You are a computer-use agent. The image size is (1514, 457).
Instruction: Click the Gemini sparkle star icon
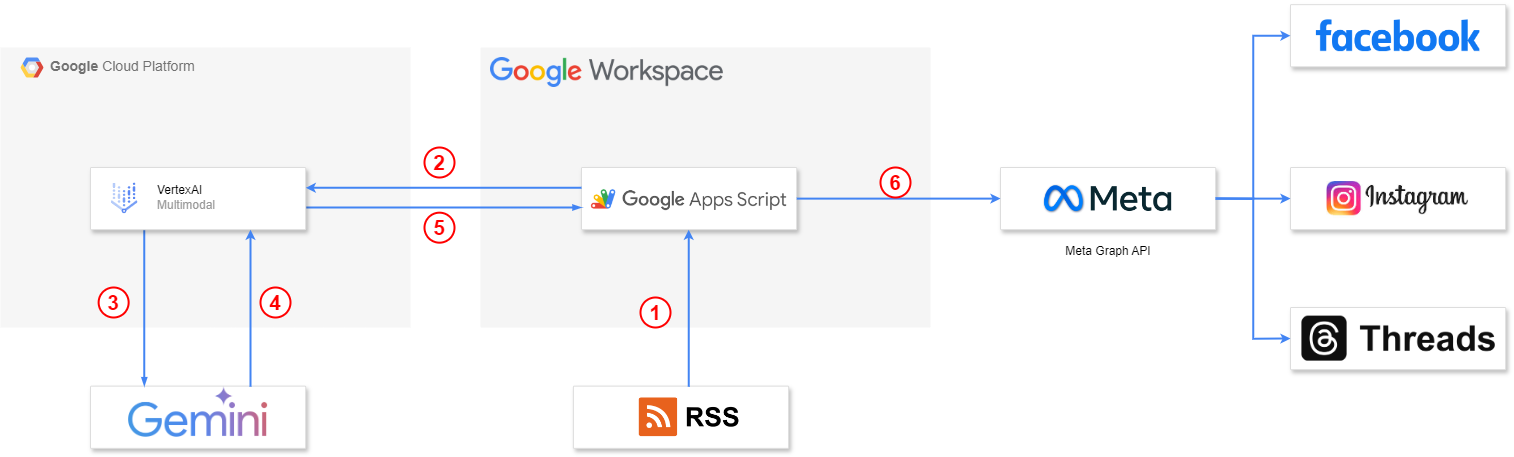pos(223,396)
